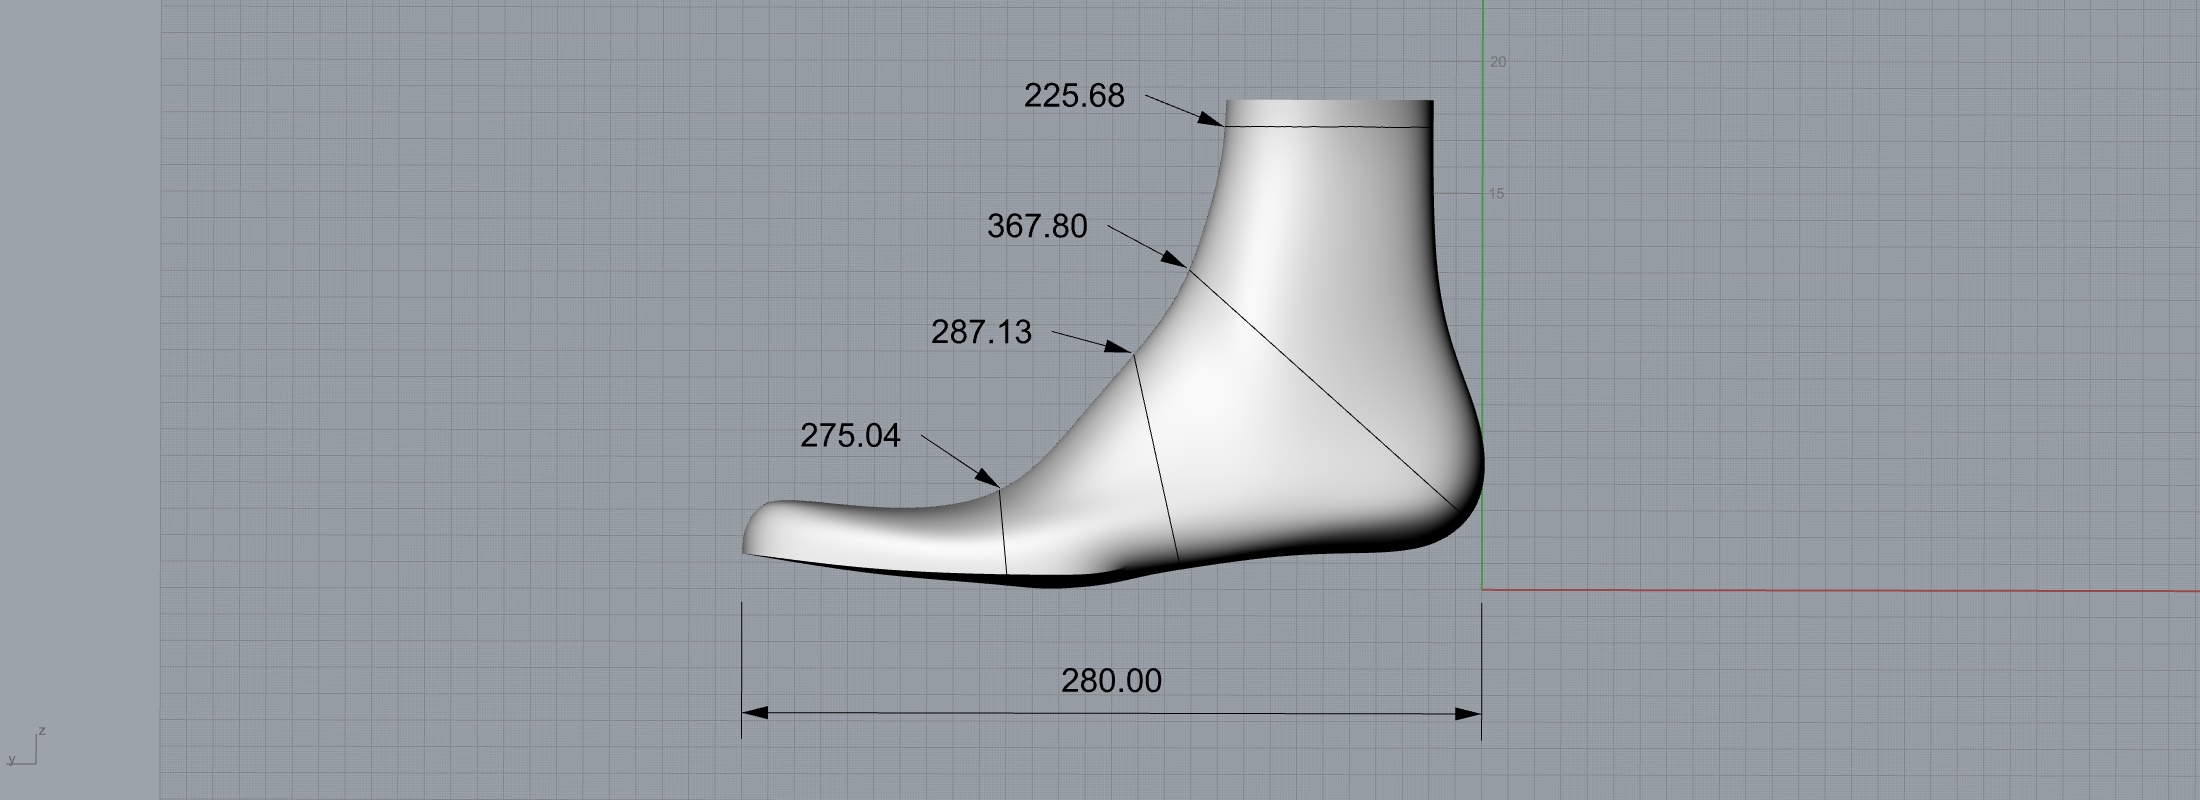This screenshot has height=800, width=2200.
Task: Select the green vertical axis line
Action: coord(1482,300)
